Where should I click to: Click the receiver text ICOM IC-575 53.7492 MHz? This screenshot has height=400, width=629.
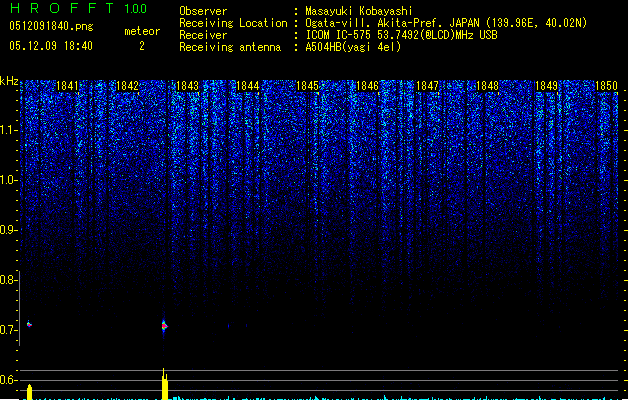(x=401, y=35)
